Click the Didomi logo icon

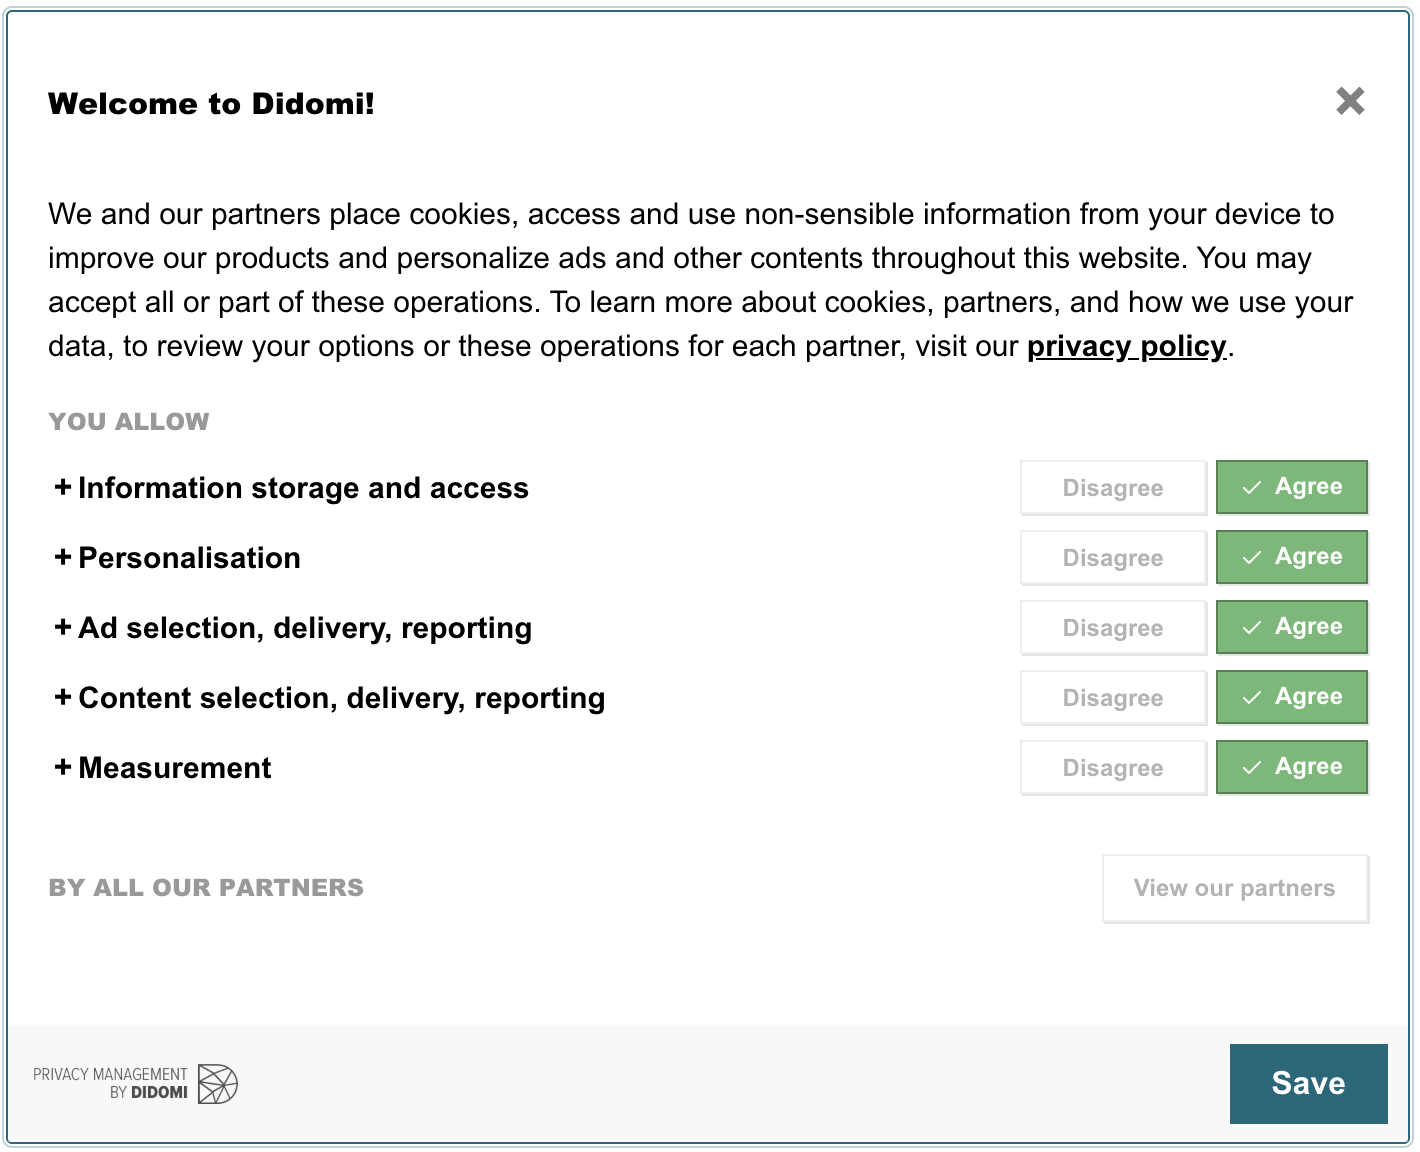(218, 1084)
